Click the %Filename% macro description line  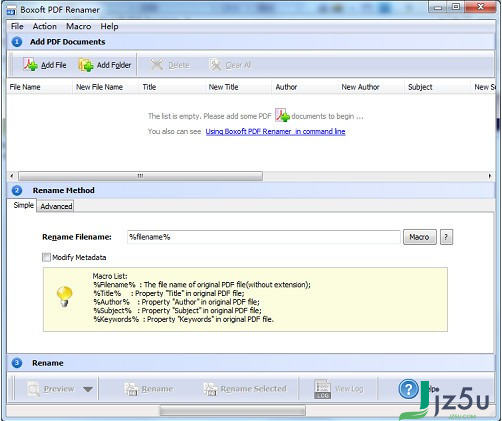coord(202,285)
